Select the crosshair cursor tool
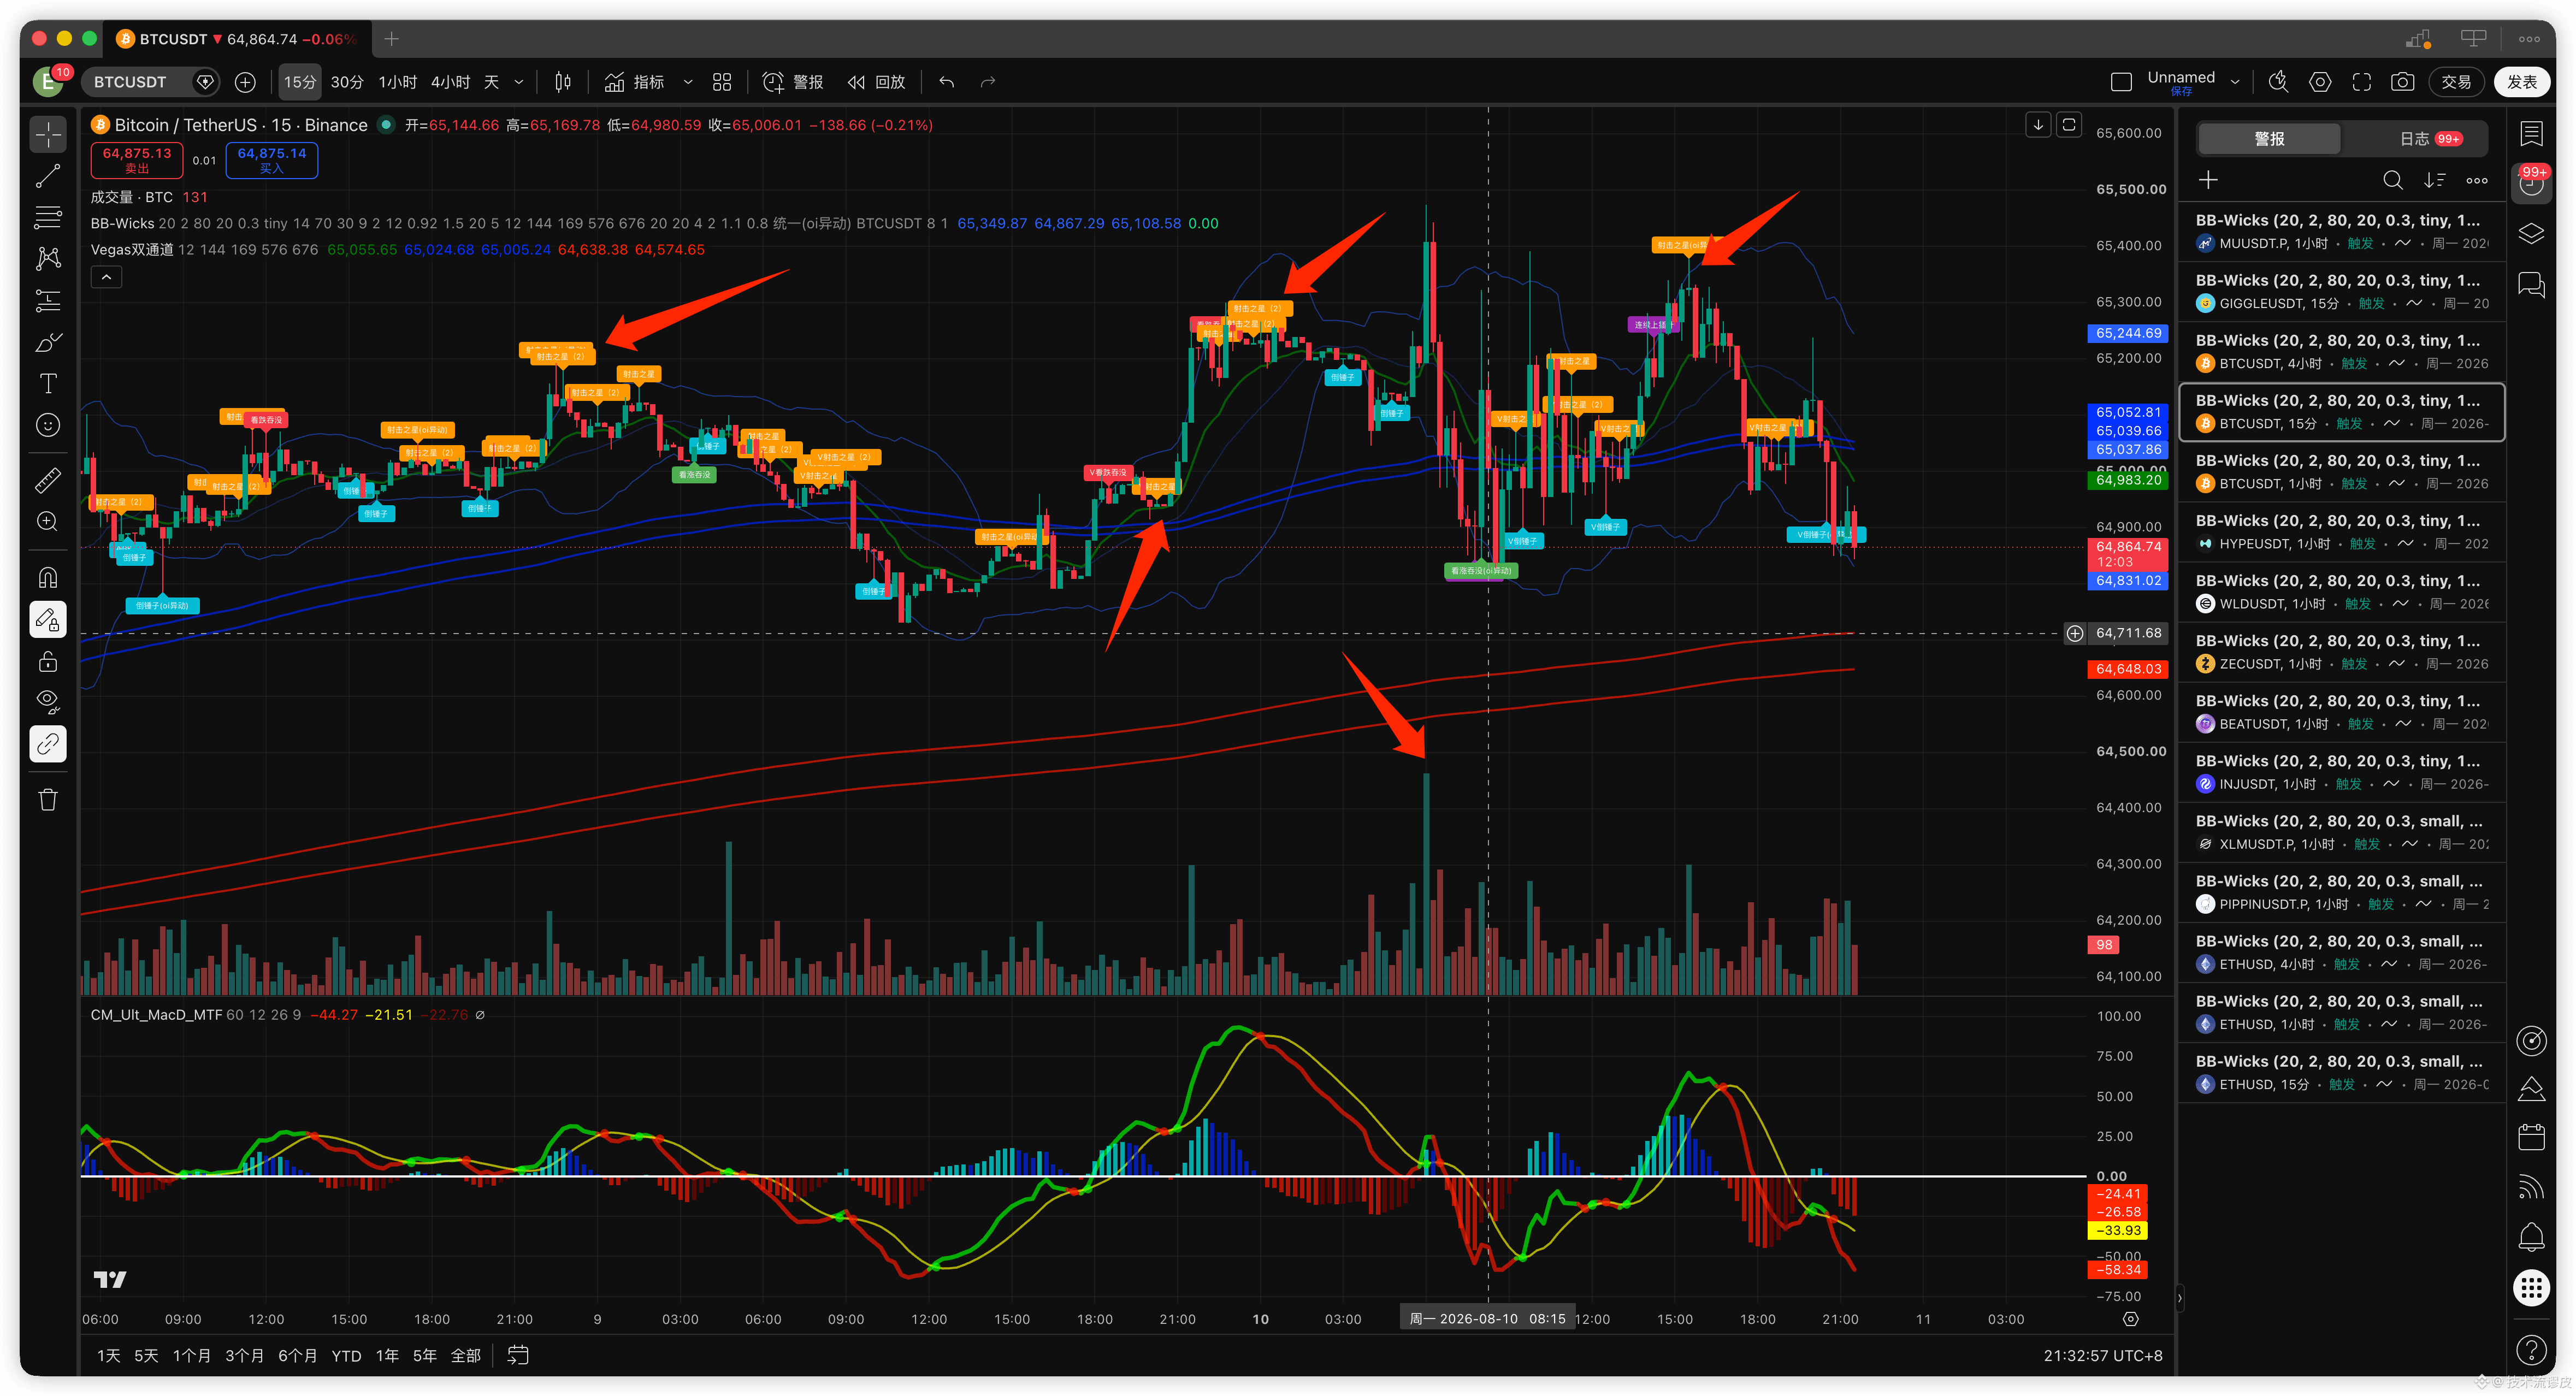Viewport: 2576px width, 1396px height. (x=48, y=134)
